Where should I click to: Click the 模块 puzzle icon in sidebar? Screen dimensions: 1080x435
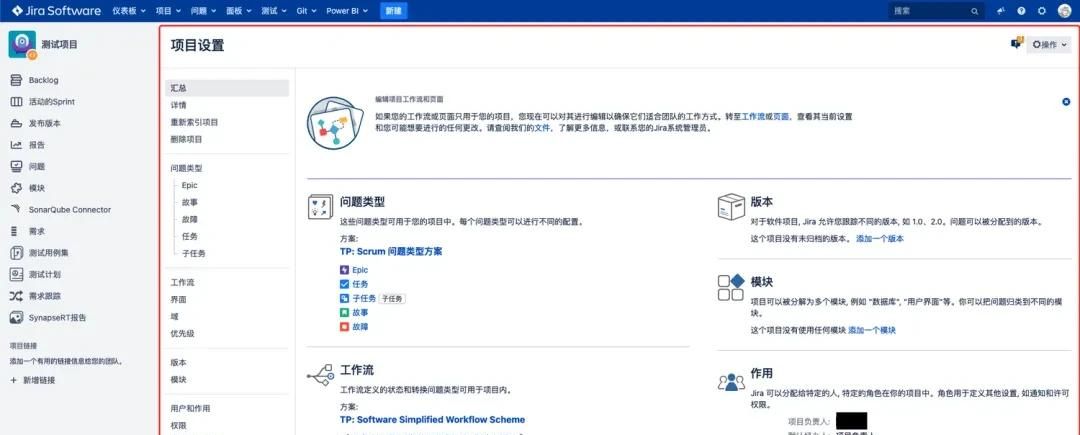pos(16,188)
